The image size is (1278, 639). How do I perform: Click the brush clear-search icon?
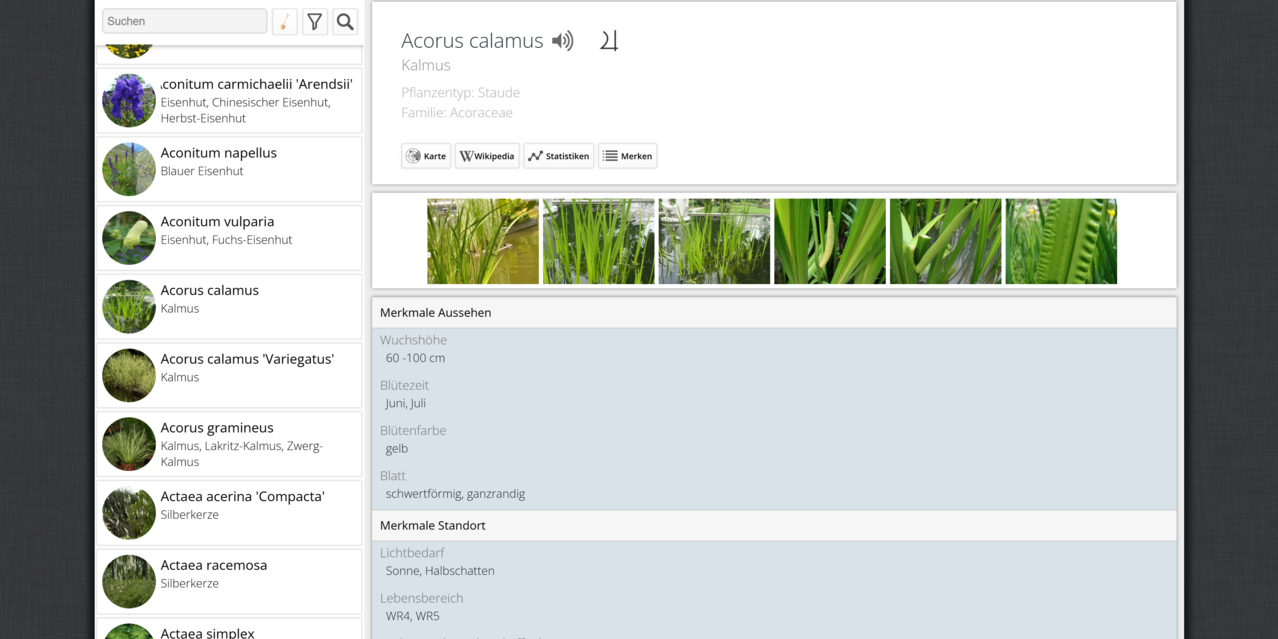coord(285,21)
